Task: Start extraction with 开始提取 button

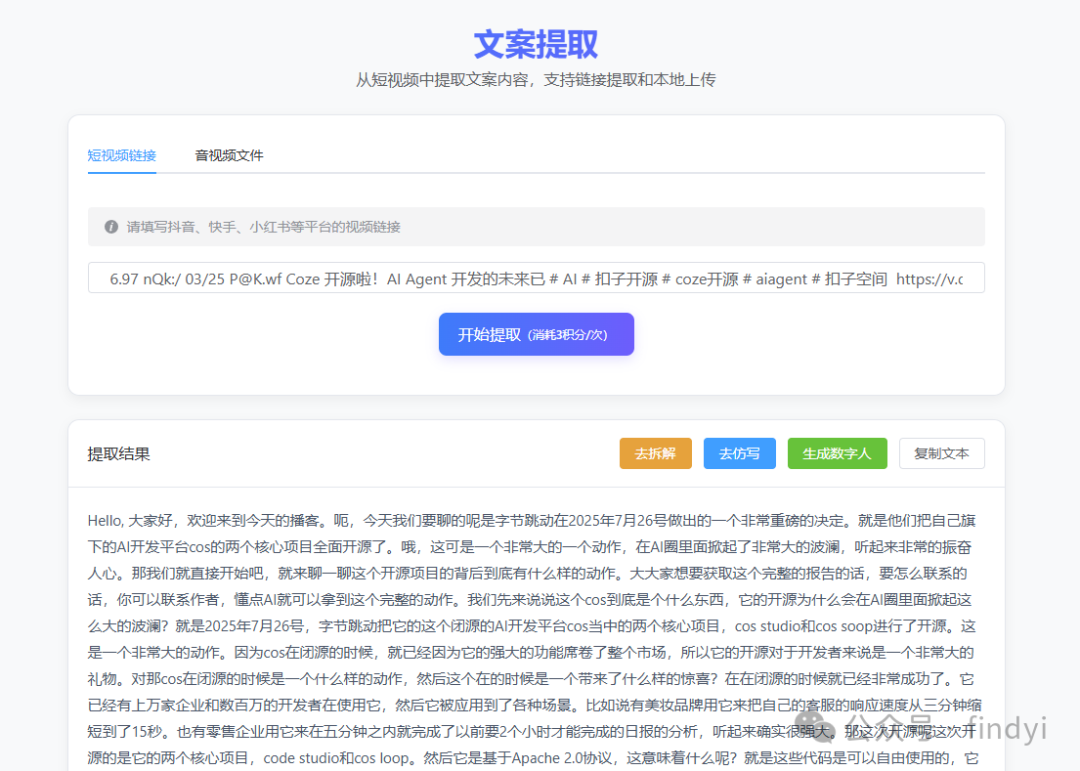Action: 536,334
